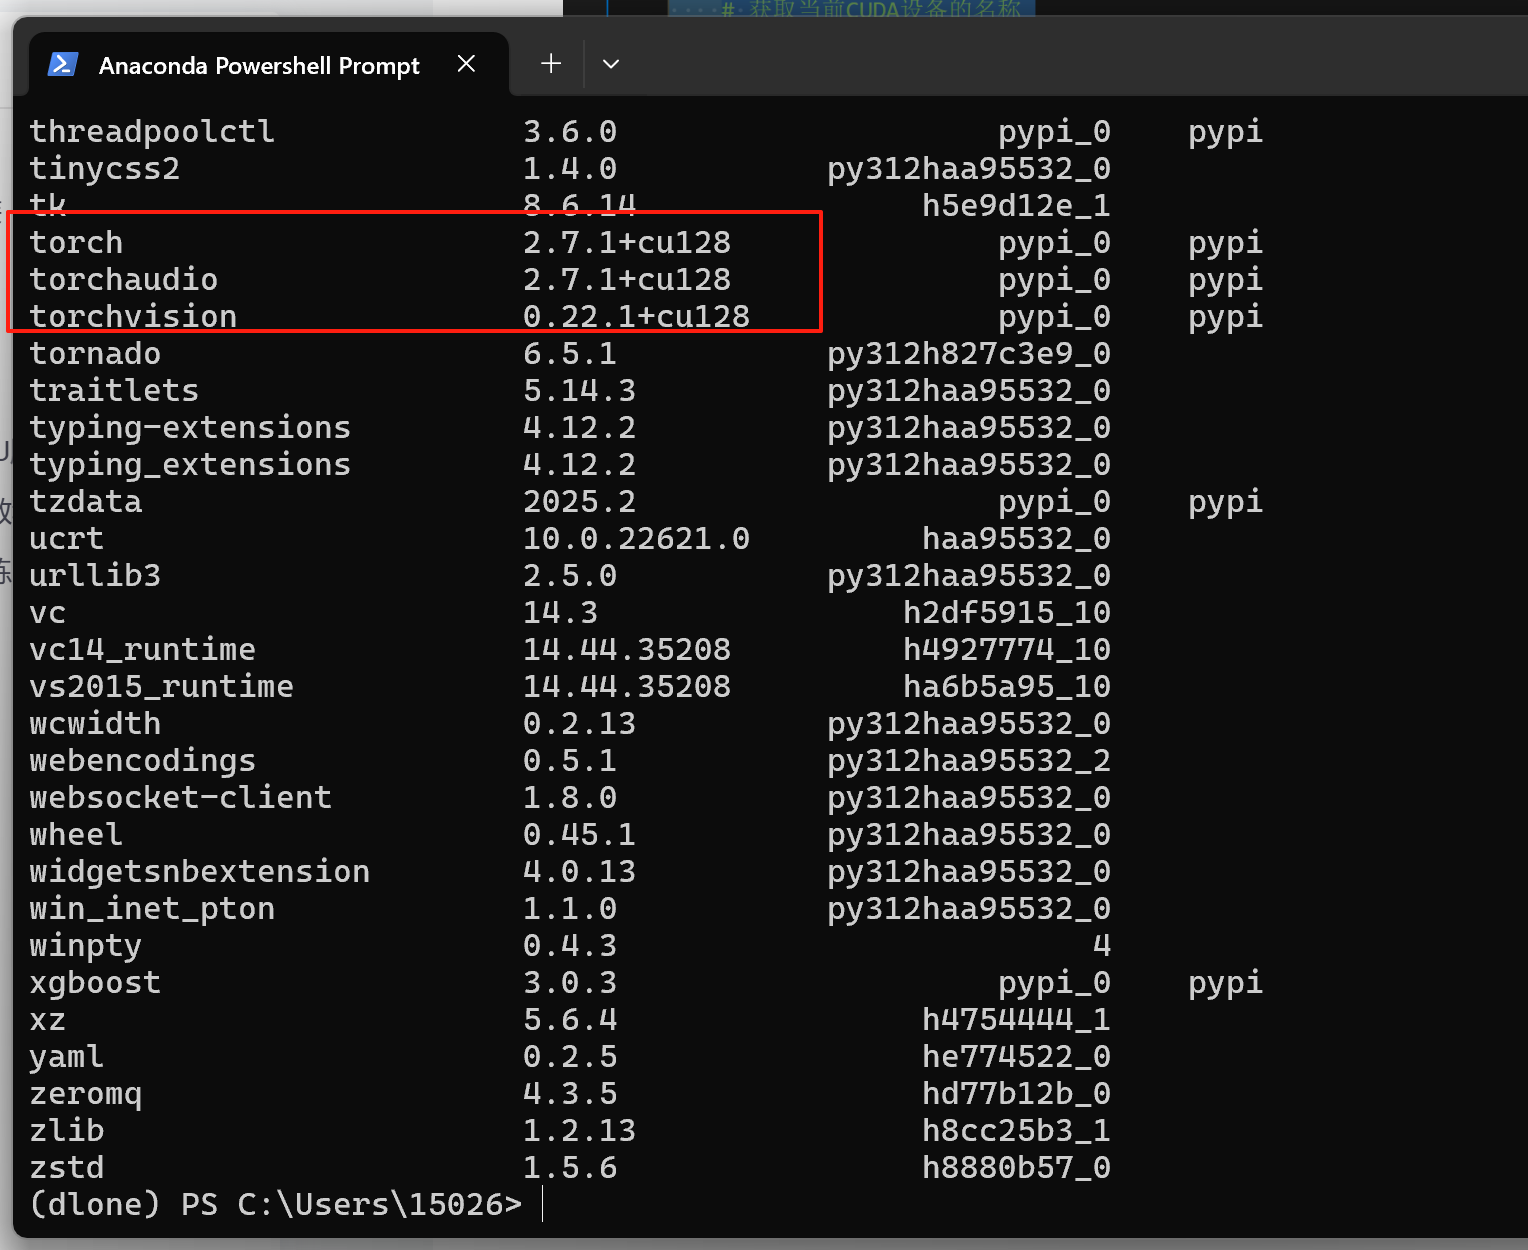1528x1250 pixels.
Task: Click the xgboost package name
Action: pos(95,983)
